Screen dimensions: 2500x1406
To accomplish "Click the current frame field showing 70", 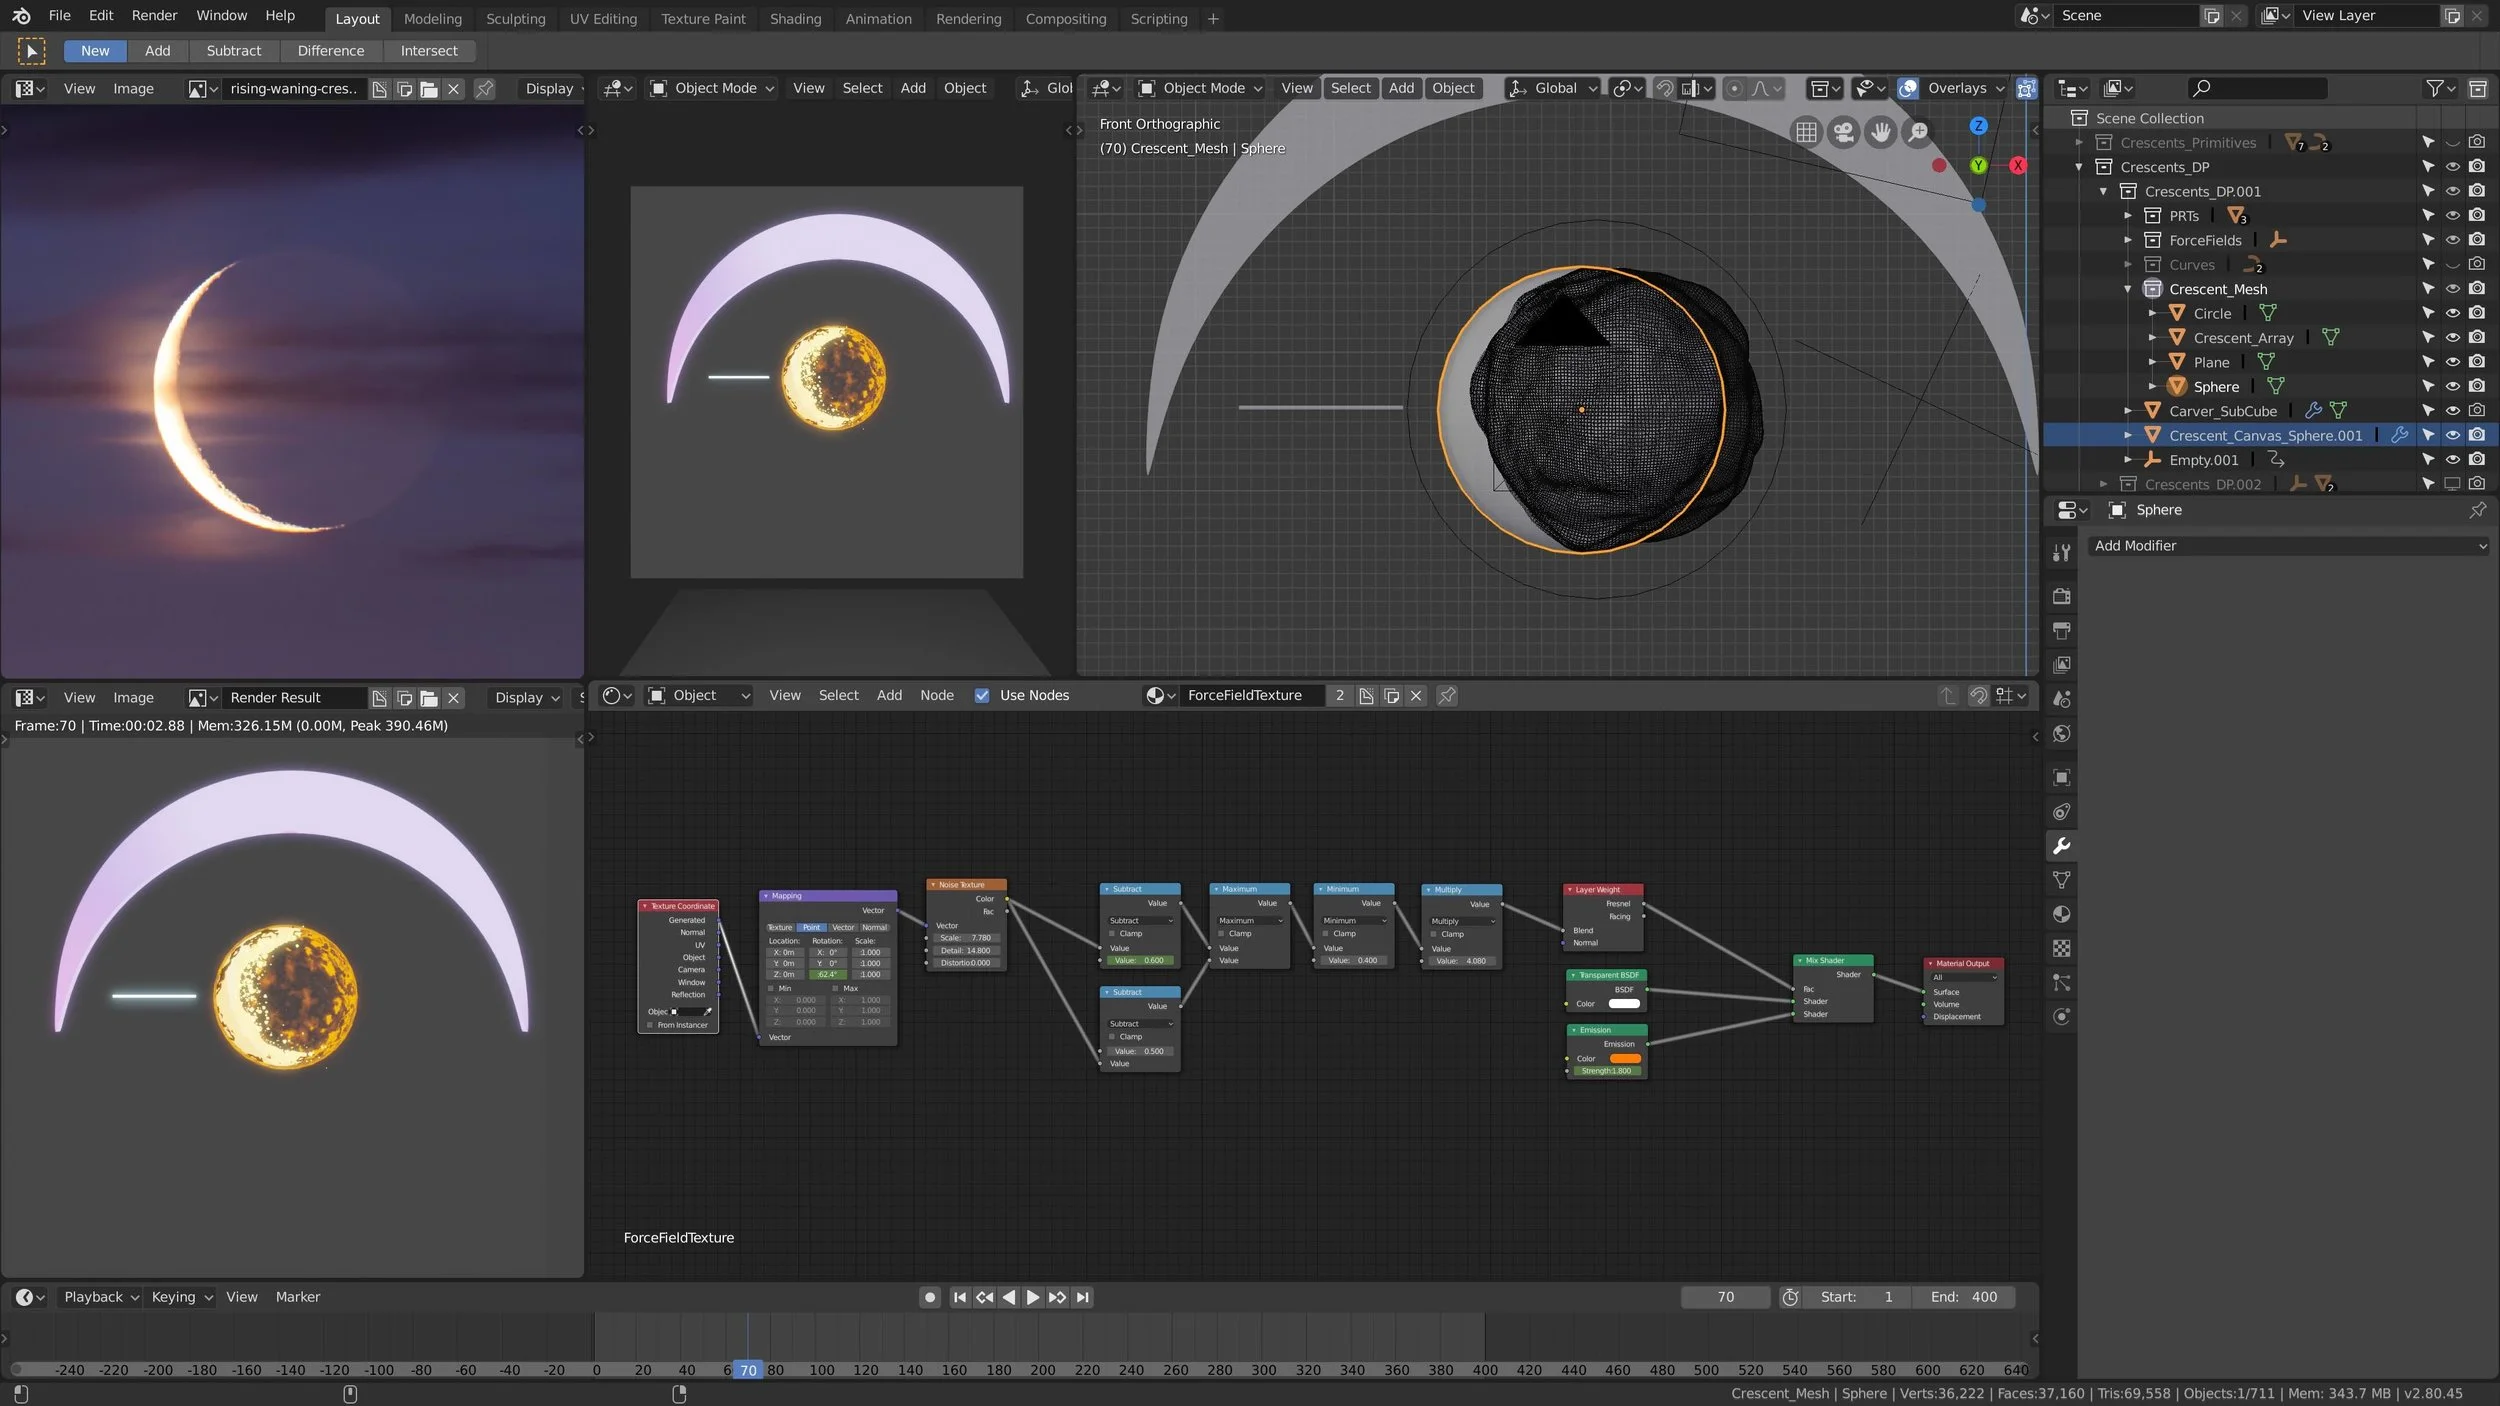I will [x=1725, y=1298].
